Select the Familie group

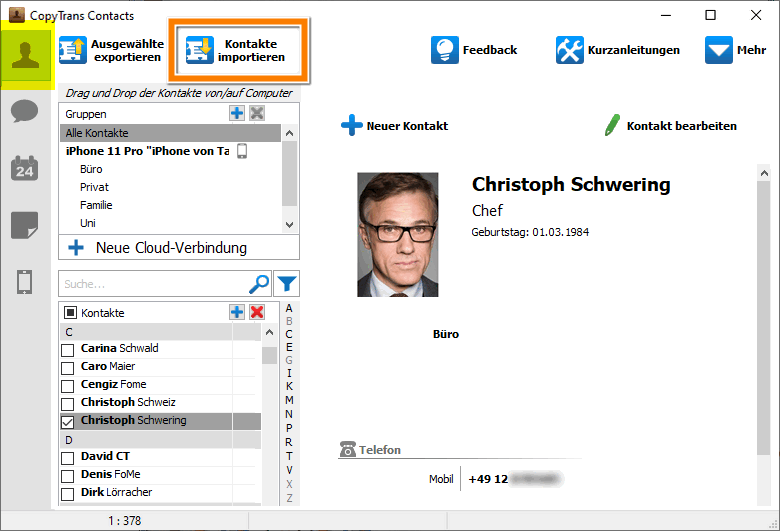(96, 205)
